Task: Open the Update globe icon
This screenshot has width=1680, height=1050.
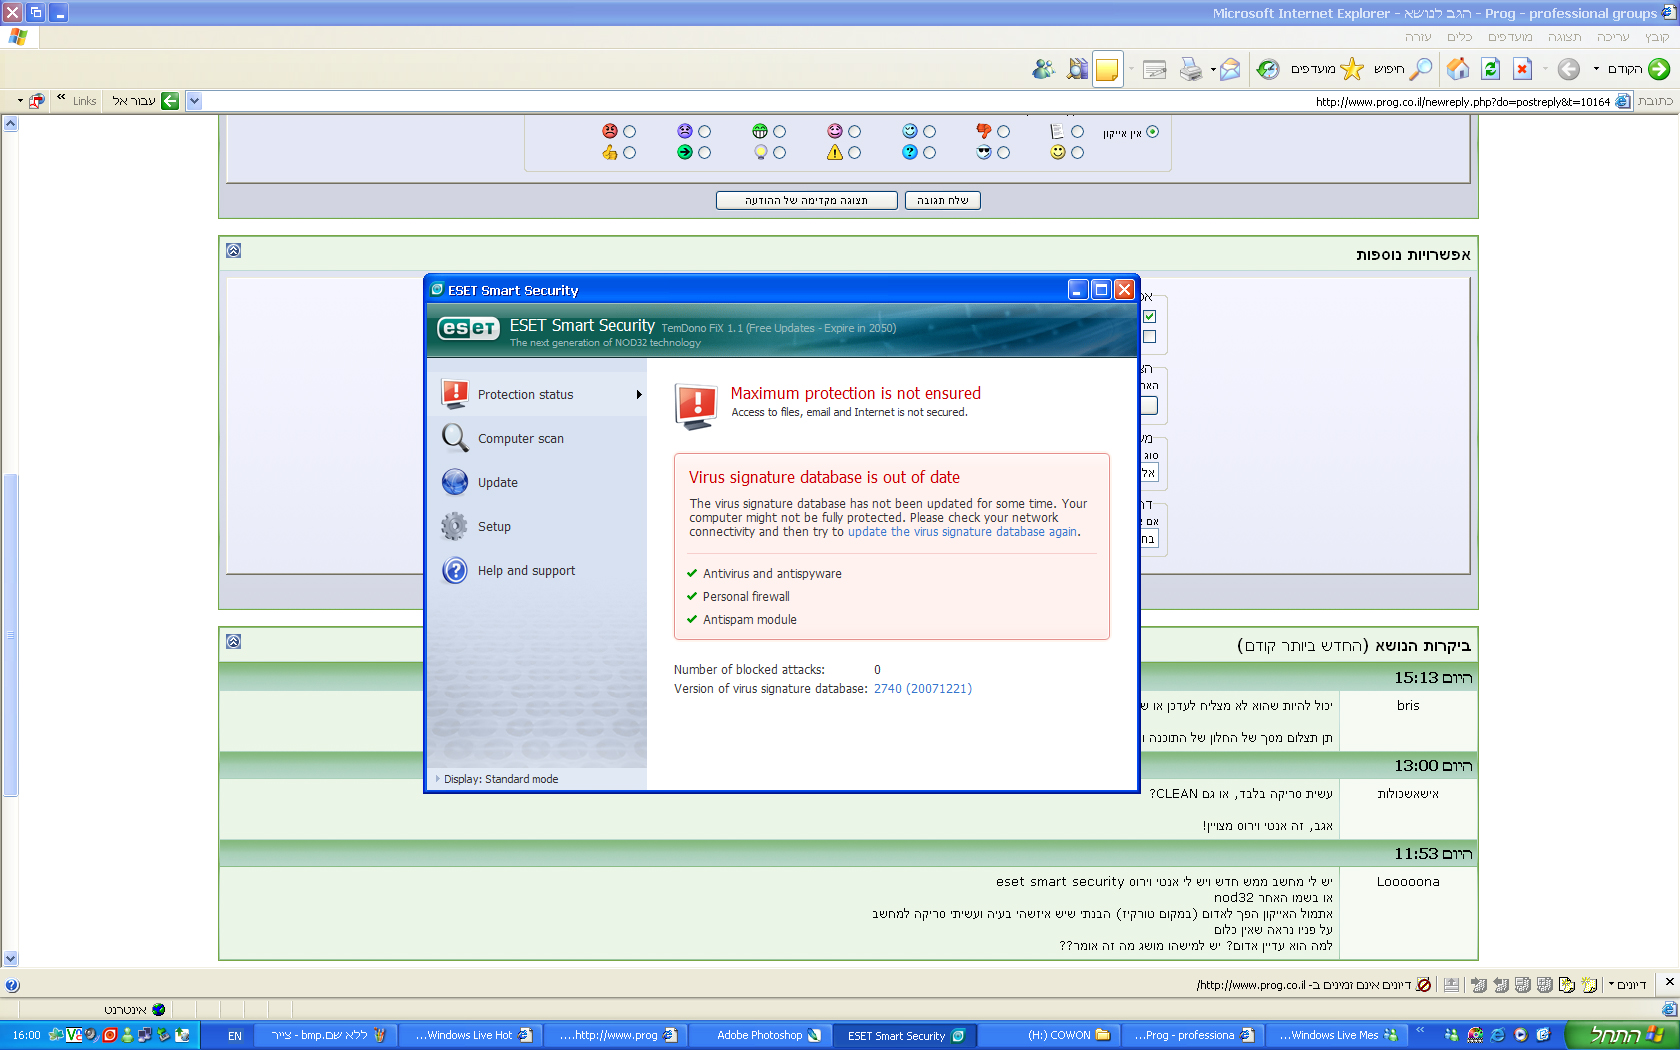Action: tap(455, 482)
